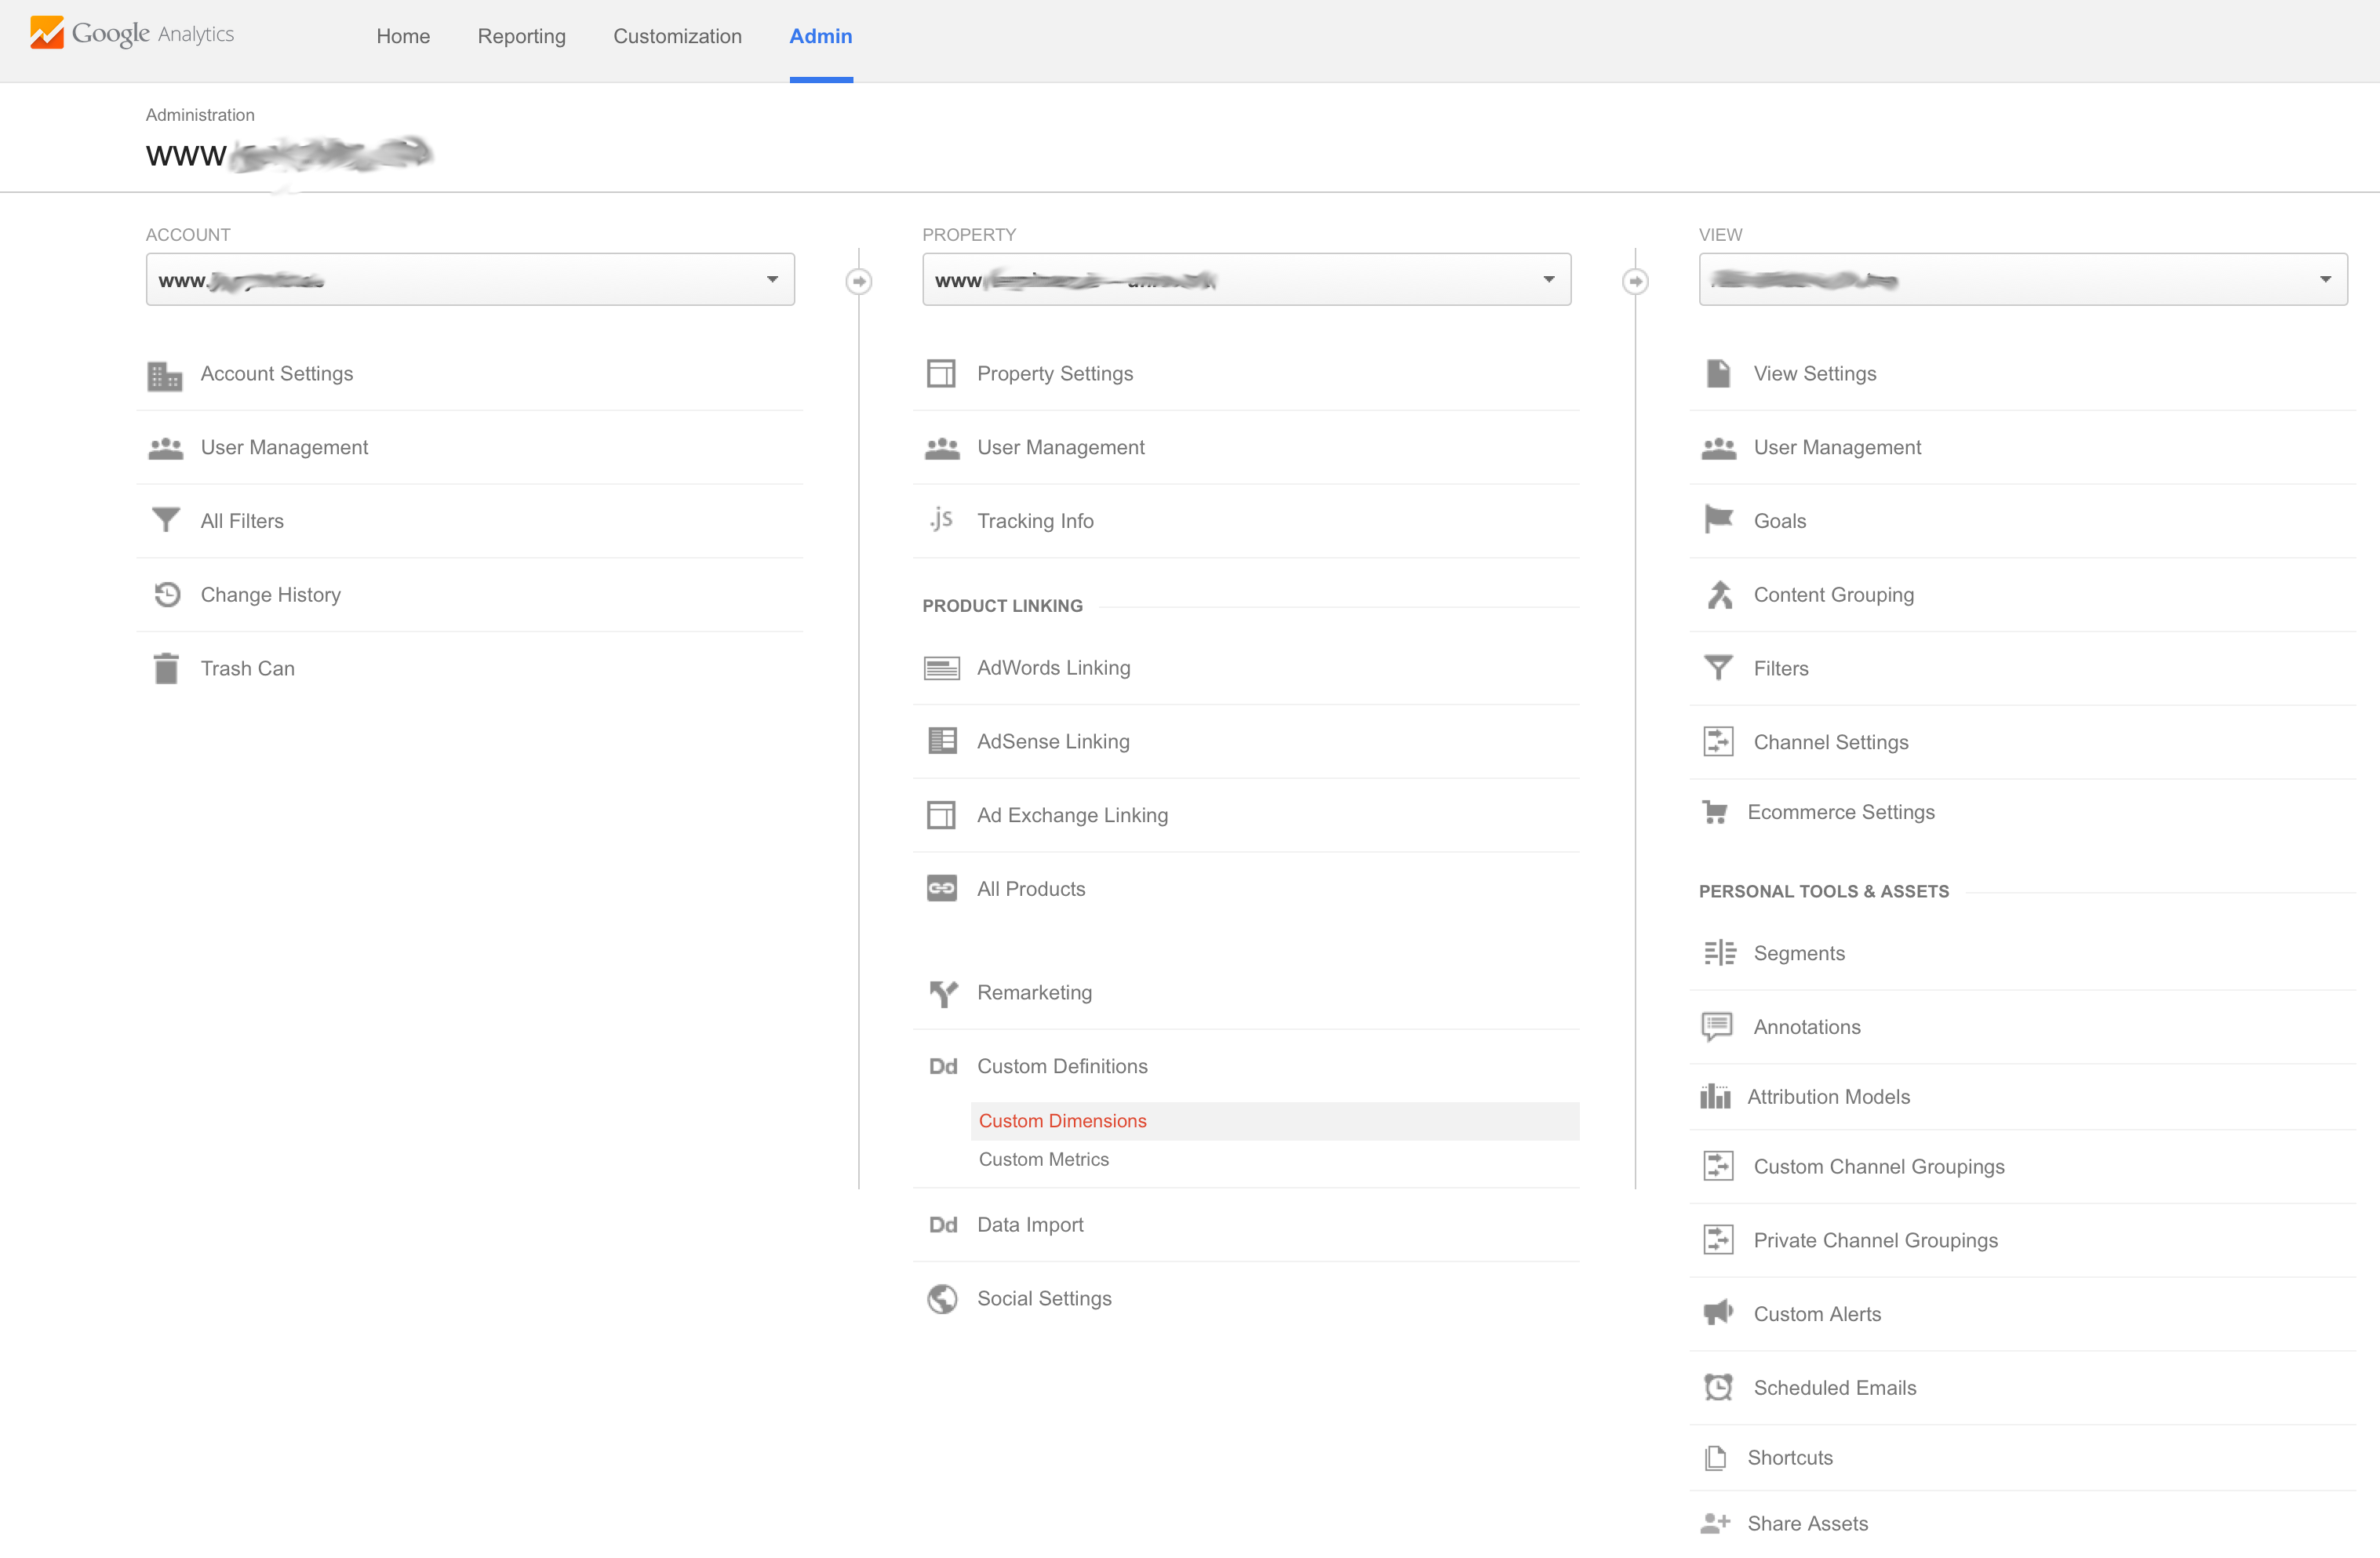The height and width of the screenshot is (1558, 2380).
Task: Open Ecommerce Settings link text
Action: pyautogui.click(x=1840, y=812)
